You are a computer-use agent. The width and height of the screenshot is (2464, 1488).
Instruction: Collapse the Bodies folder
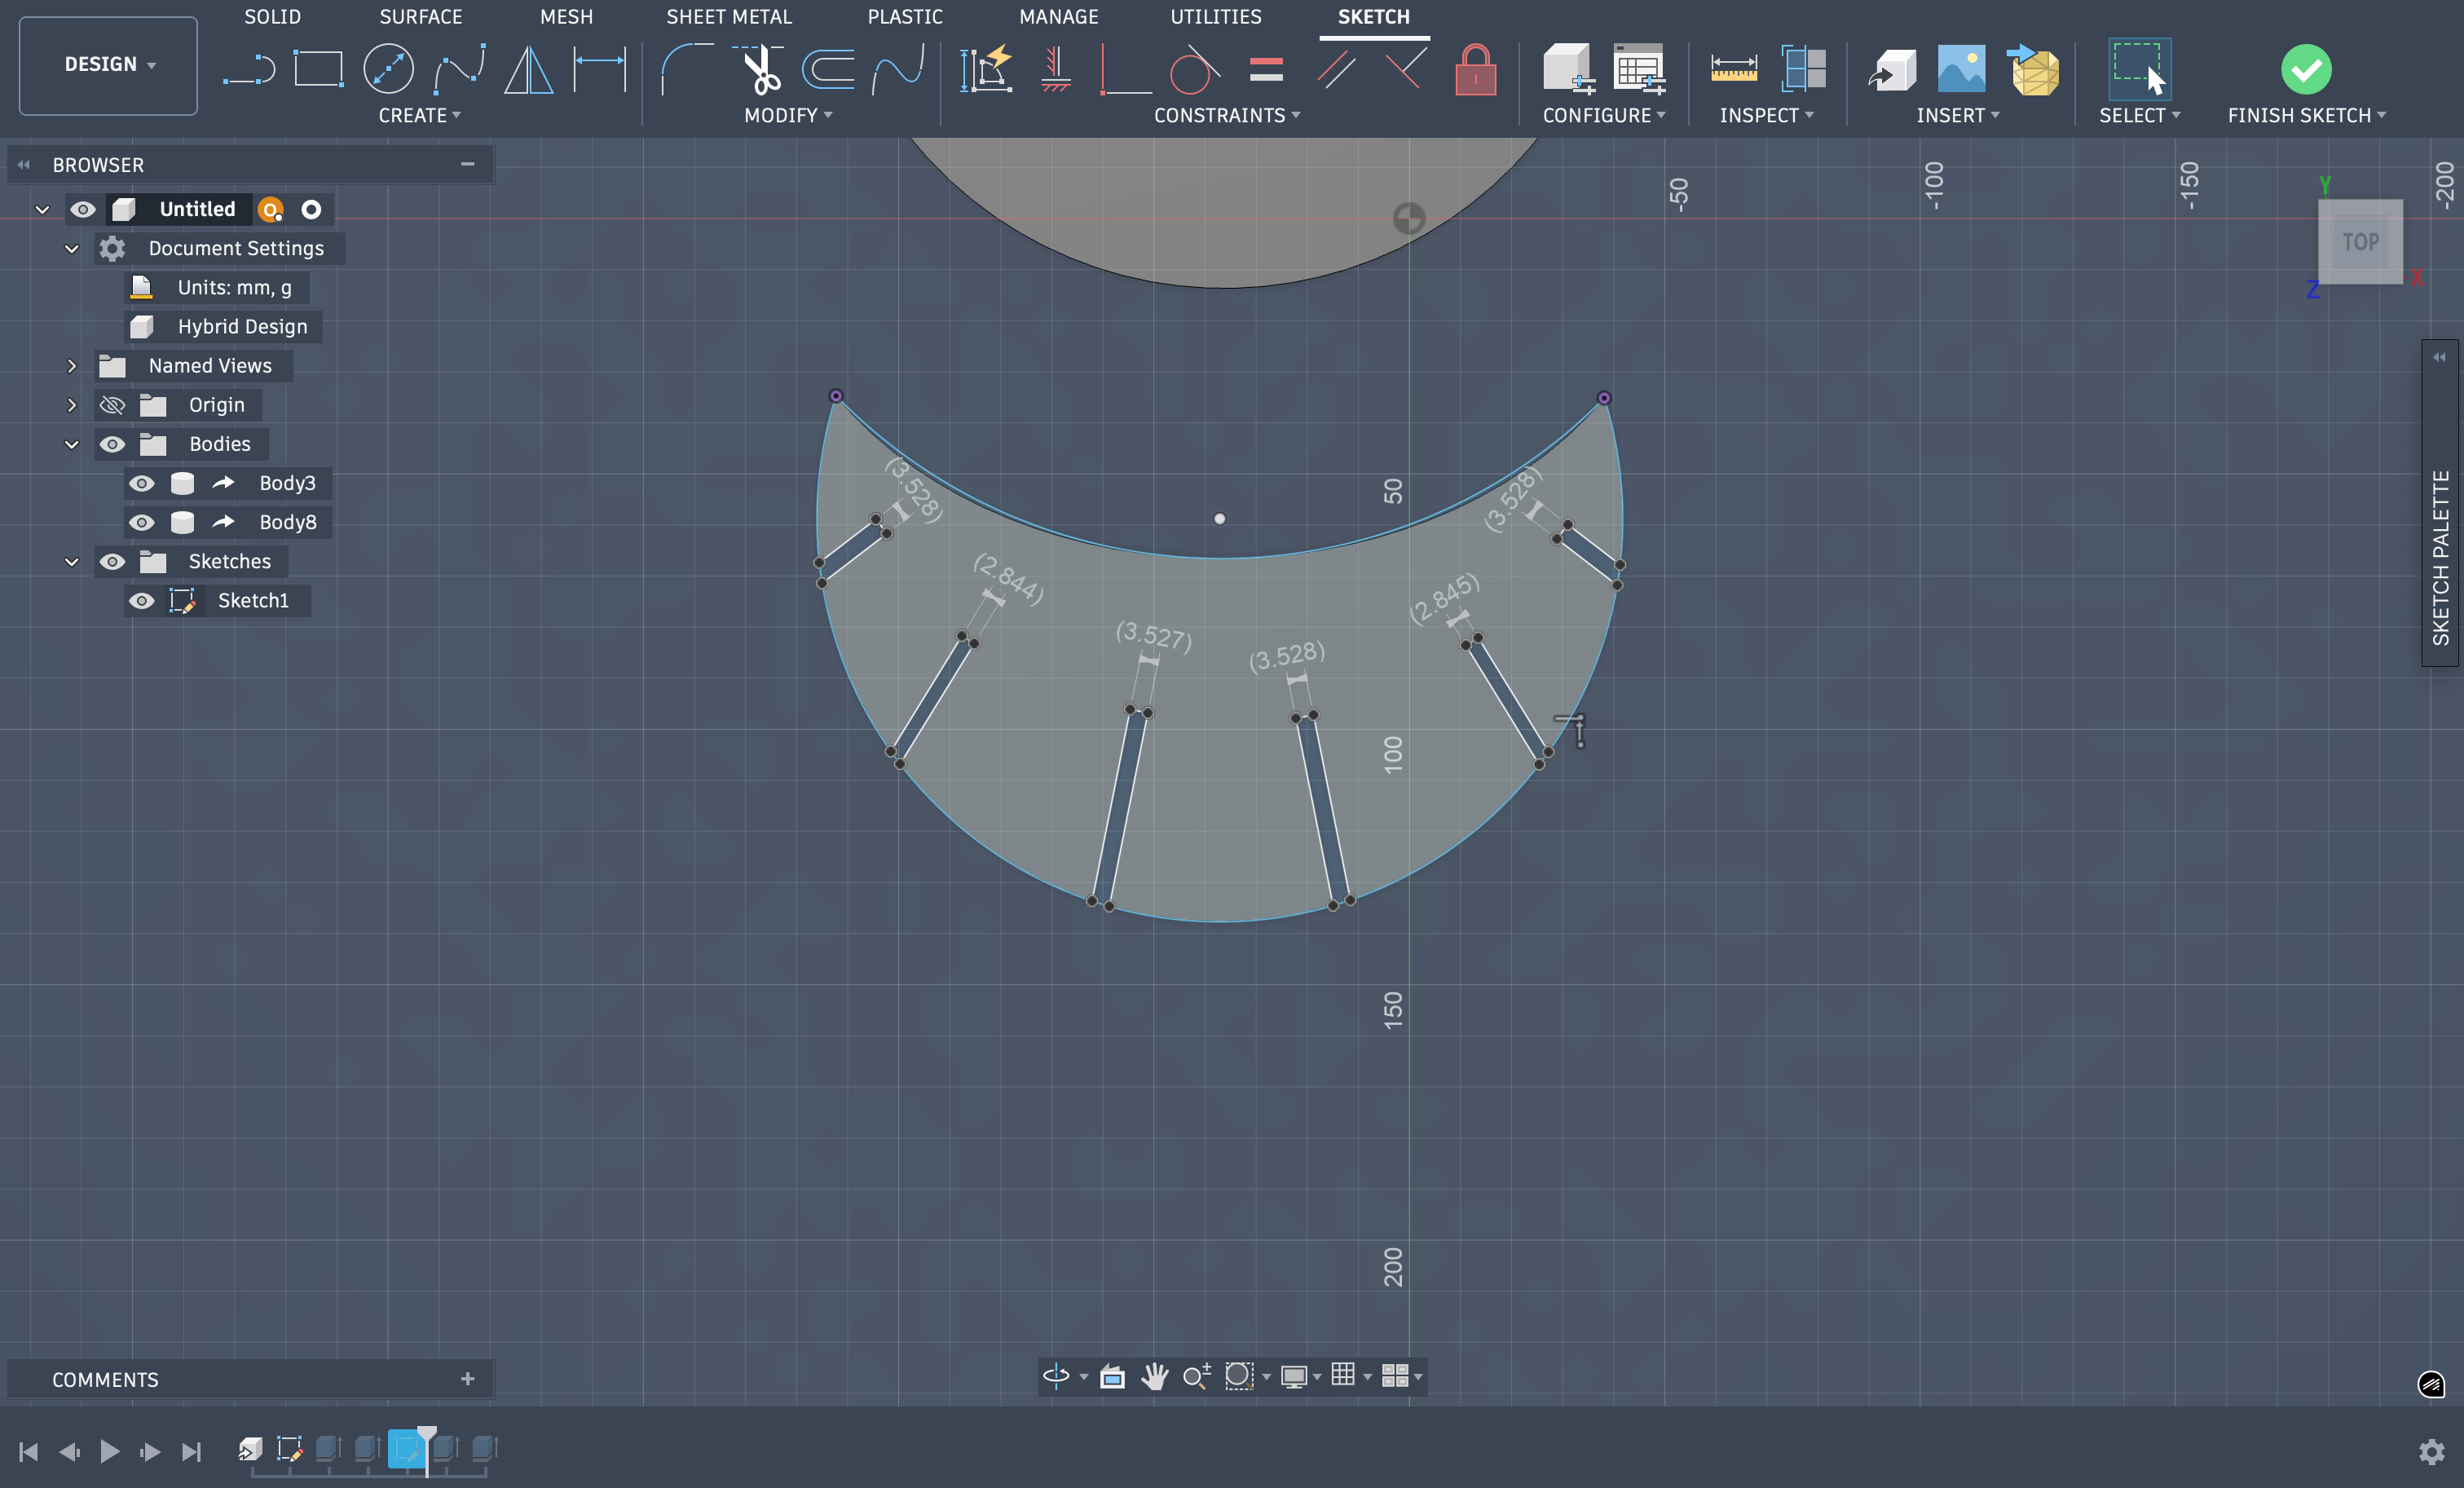coord(71,444)
